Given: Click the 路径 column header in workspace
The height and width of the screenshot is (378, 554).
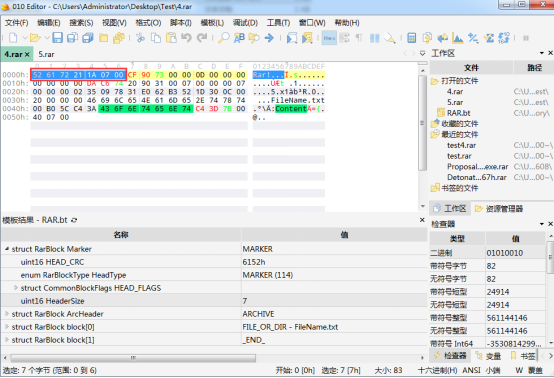Looking at the screenshot, I should 534,67.
